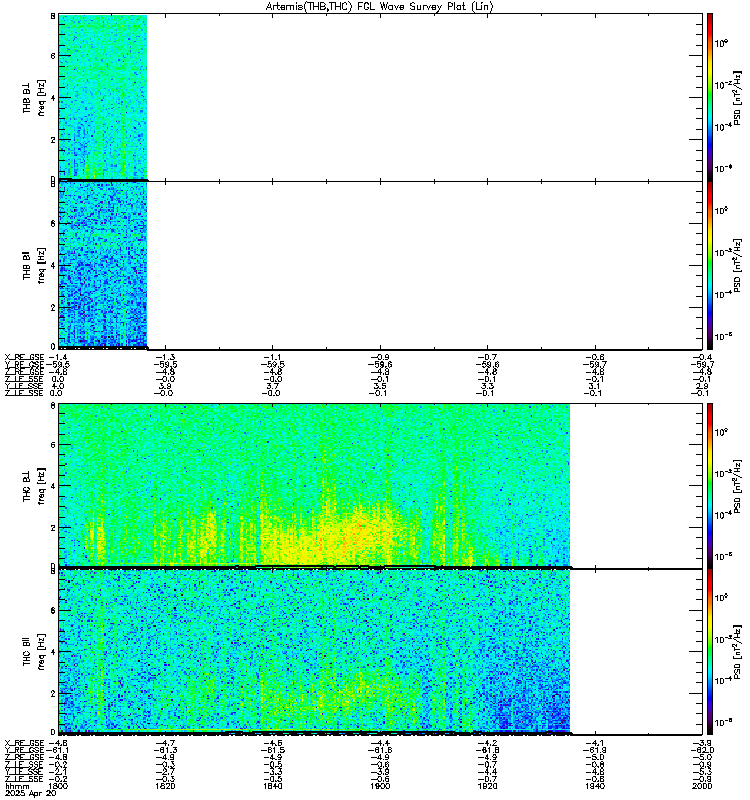Click the 'hhmm' time axis label

click(16, 787)
